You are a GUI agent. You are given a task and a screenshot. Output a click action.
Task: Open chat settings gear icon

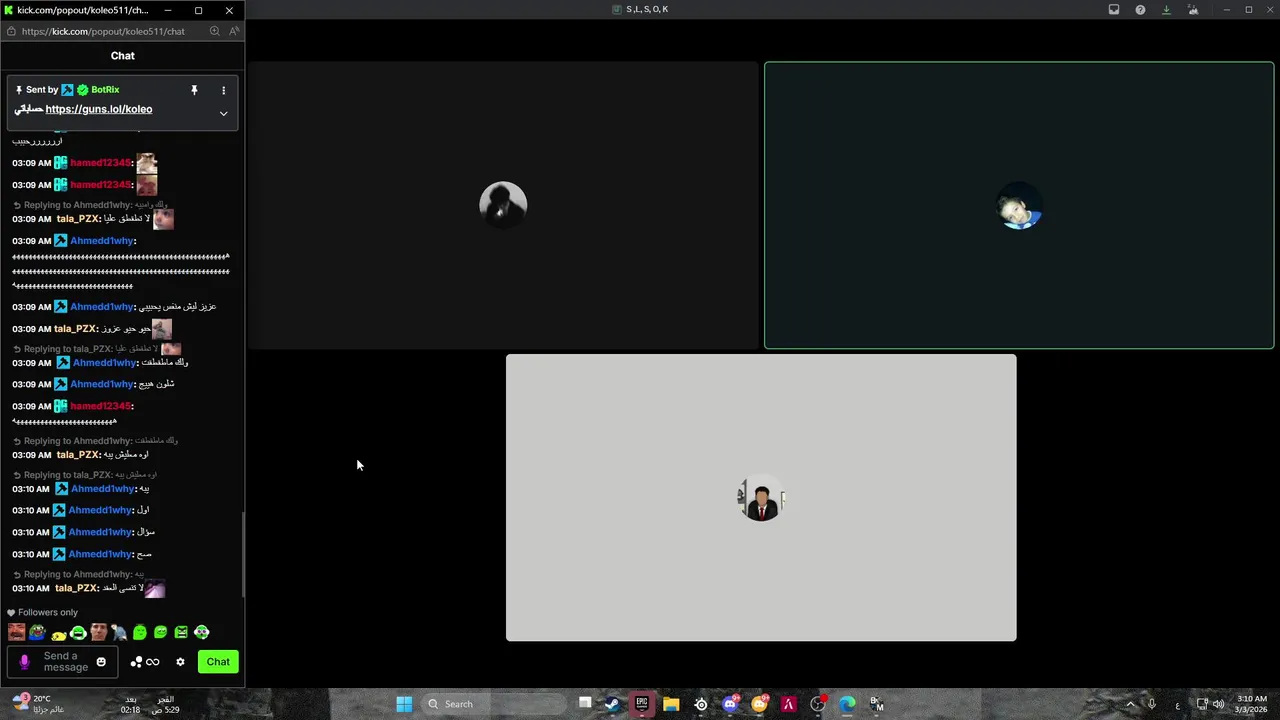(180, 662)
